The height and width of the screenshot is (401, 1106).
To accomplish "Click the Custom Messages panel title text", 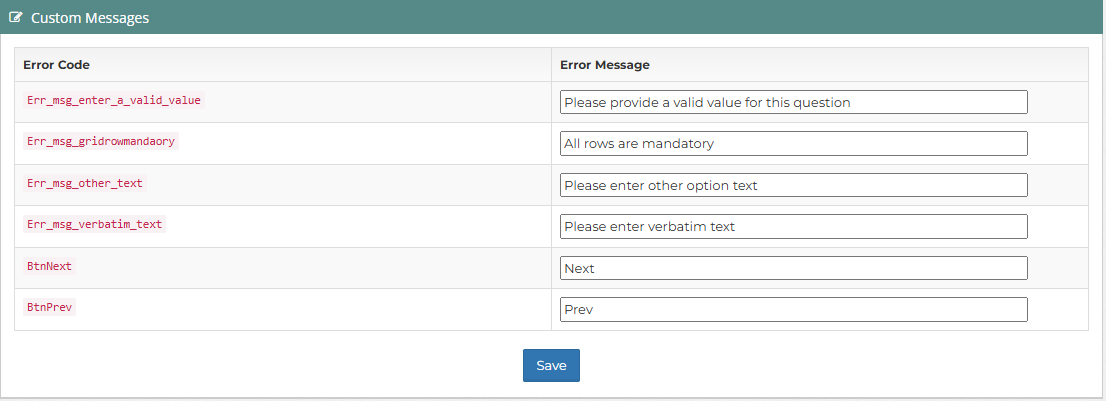I will [x=90, y=18].
